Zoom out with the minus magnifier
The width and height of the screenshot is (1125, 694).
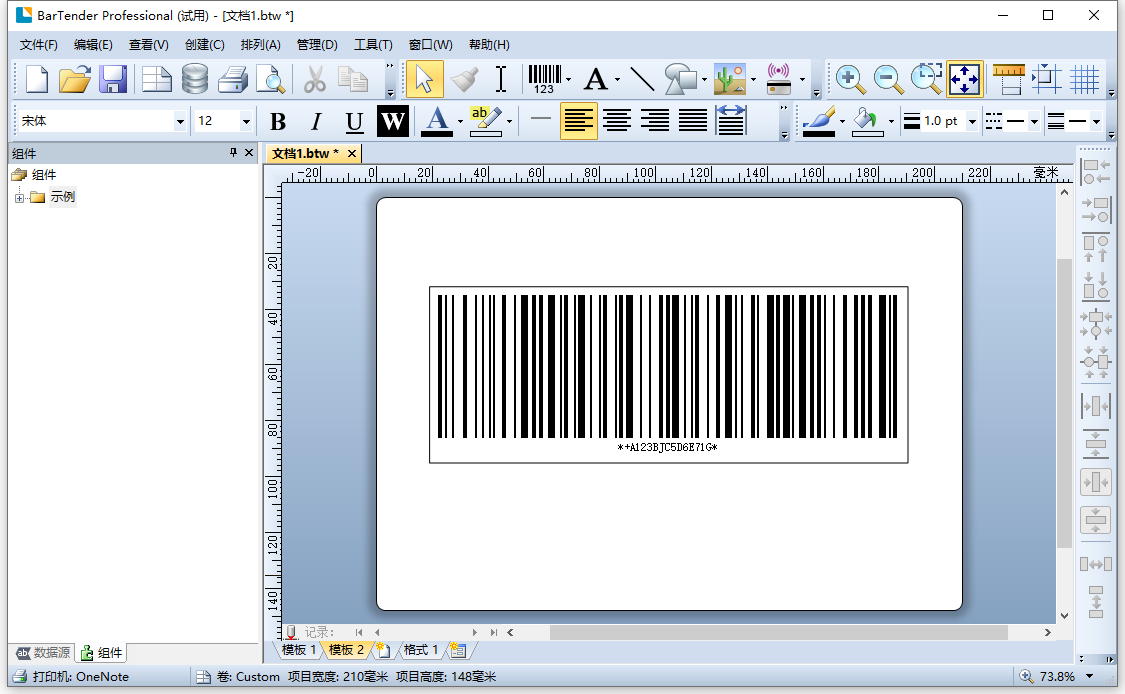pos(888,79)
